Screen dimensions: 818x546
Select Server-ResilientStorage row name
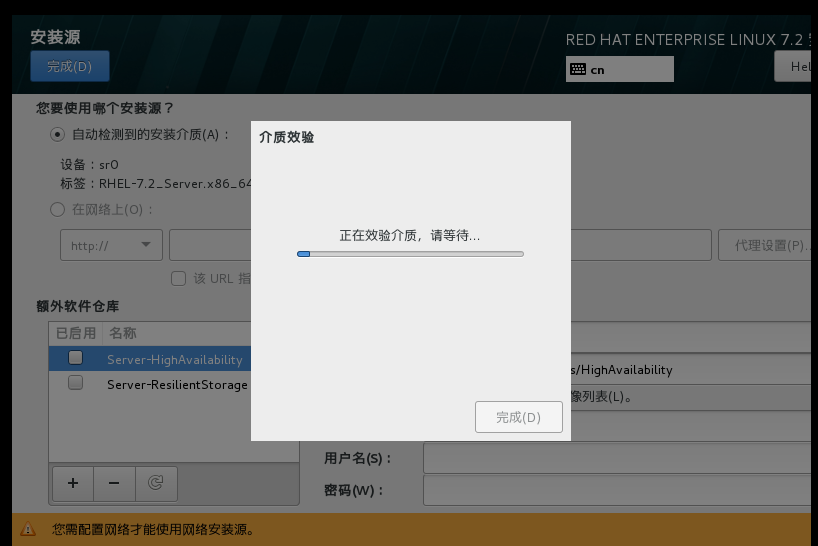pos(177,385)
